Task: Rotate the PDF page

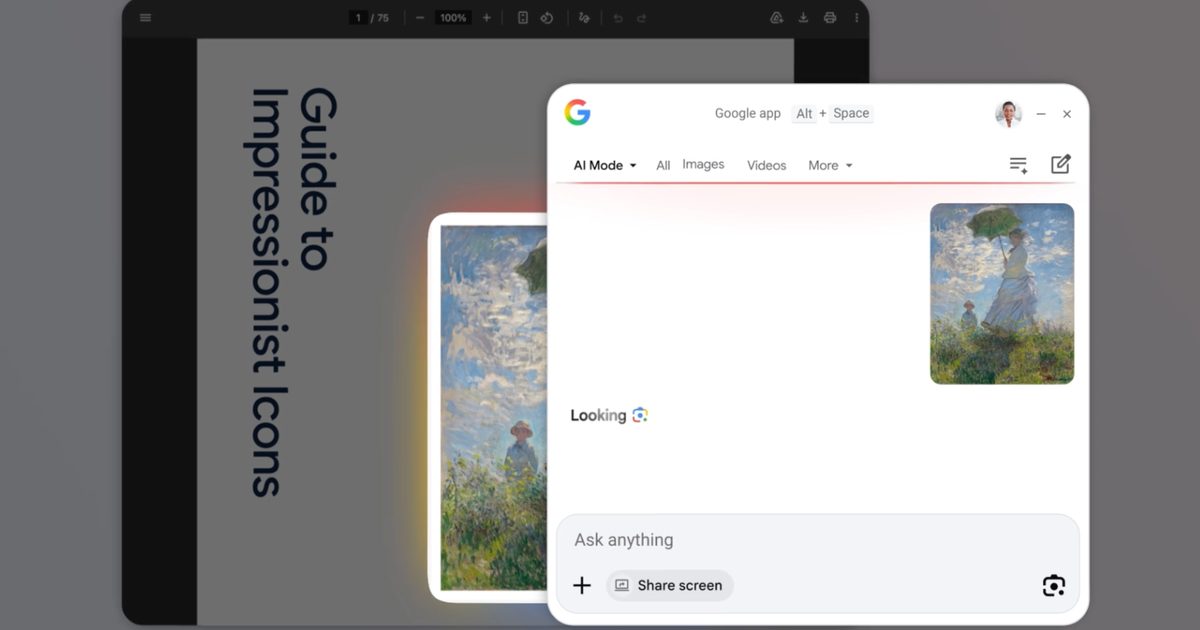Action: point(546,17)
